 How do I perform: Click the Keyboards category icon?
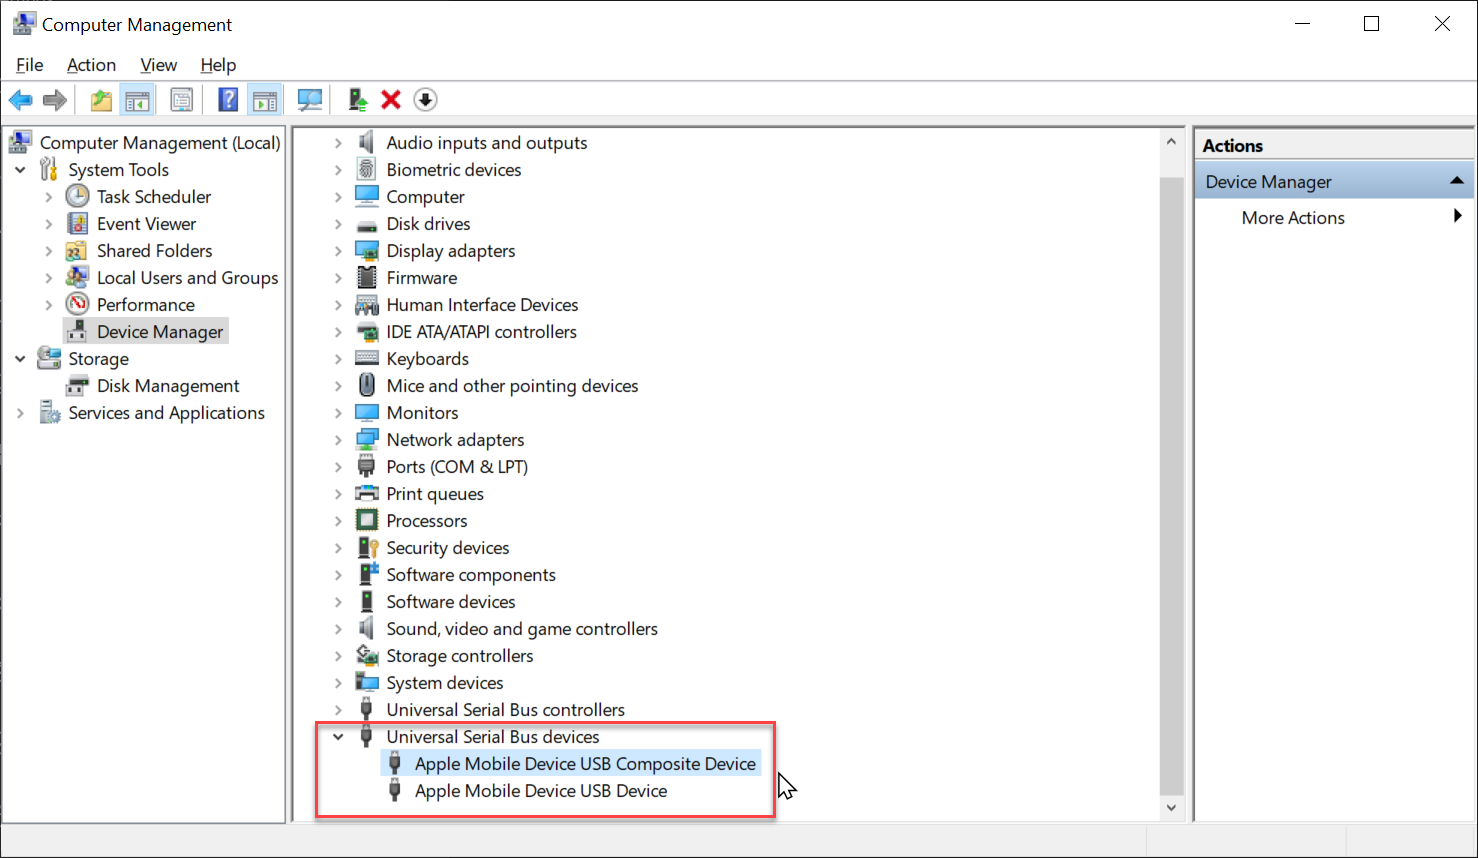367,359
